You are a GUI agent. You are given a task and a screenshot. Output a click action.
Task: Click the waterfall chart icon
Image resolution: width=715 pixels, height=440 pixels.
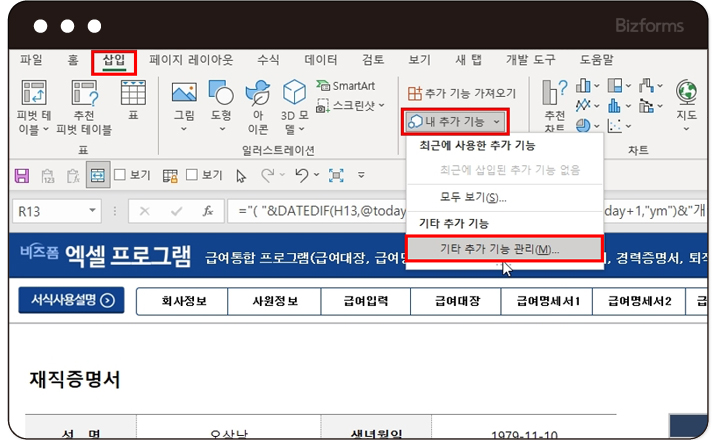coord(647,85)
